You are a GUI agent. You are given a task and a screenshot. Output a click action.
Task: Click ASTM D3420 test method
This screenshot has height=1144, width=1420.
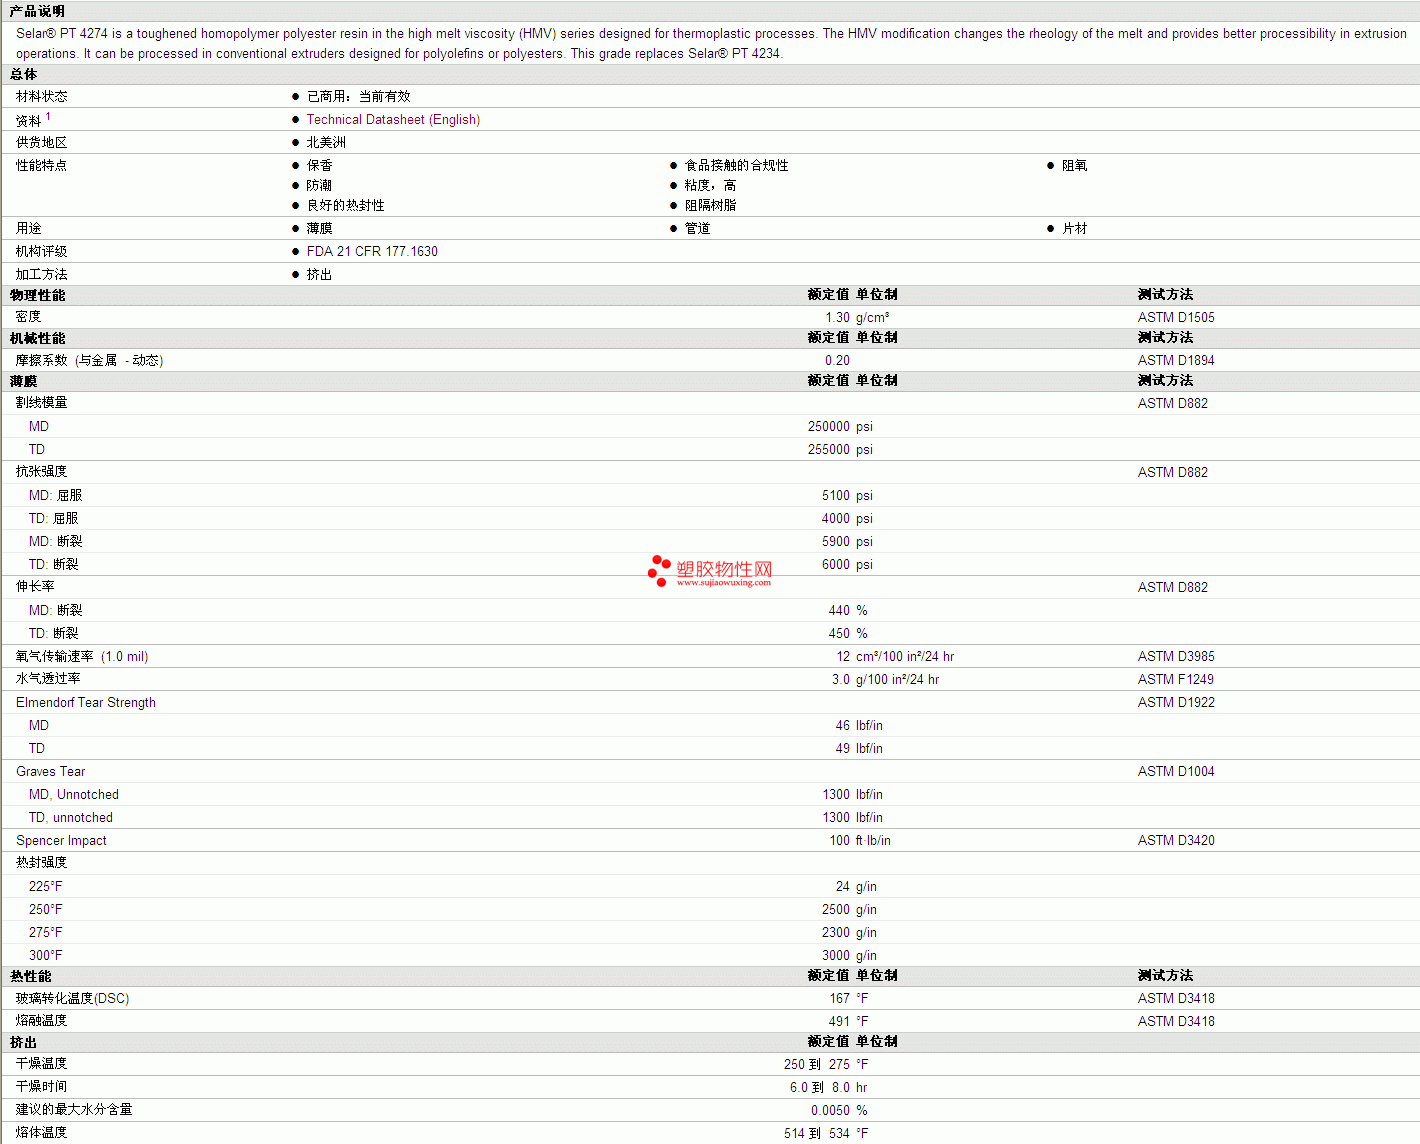point(1176,841)
